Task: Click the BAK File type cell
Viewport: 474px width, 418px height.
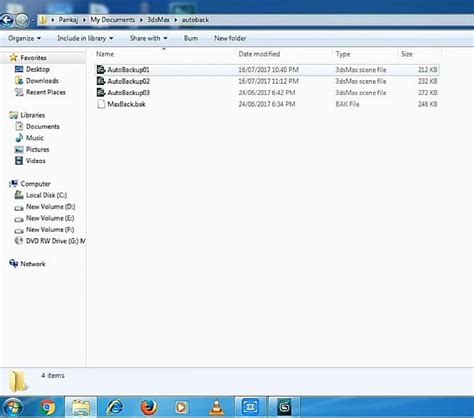Action: (x=347, y=104)
